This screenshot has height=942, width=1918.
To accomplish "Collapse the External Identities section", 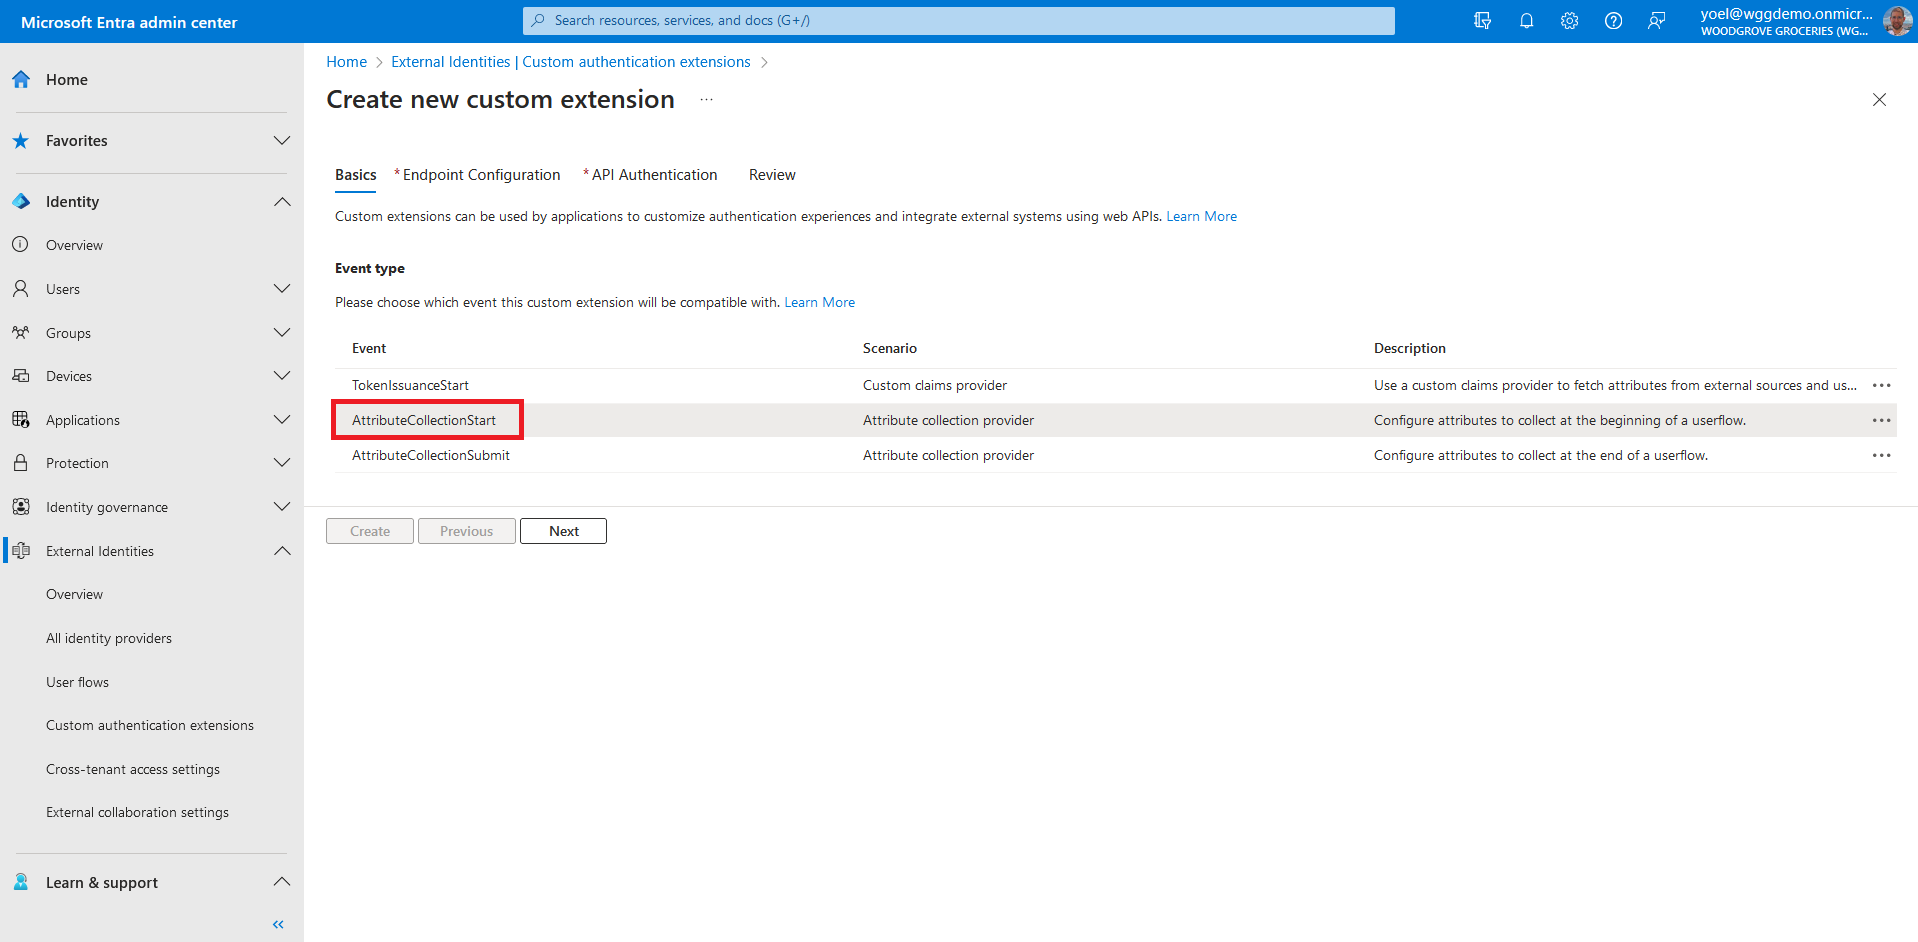I will [282, 551].
